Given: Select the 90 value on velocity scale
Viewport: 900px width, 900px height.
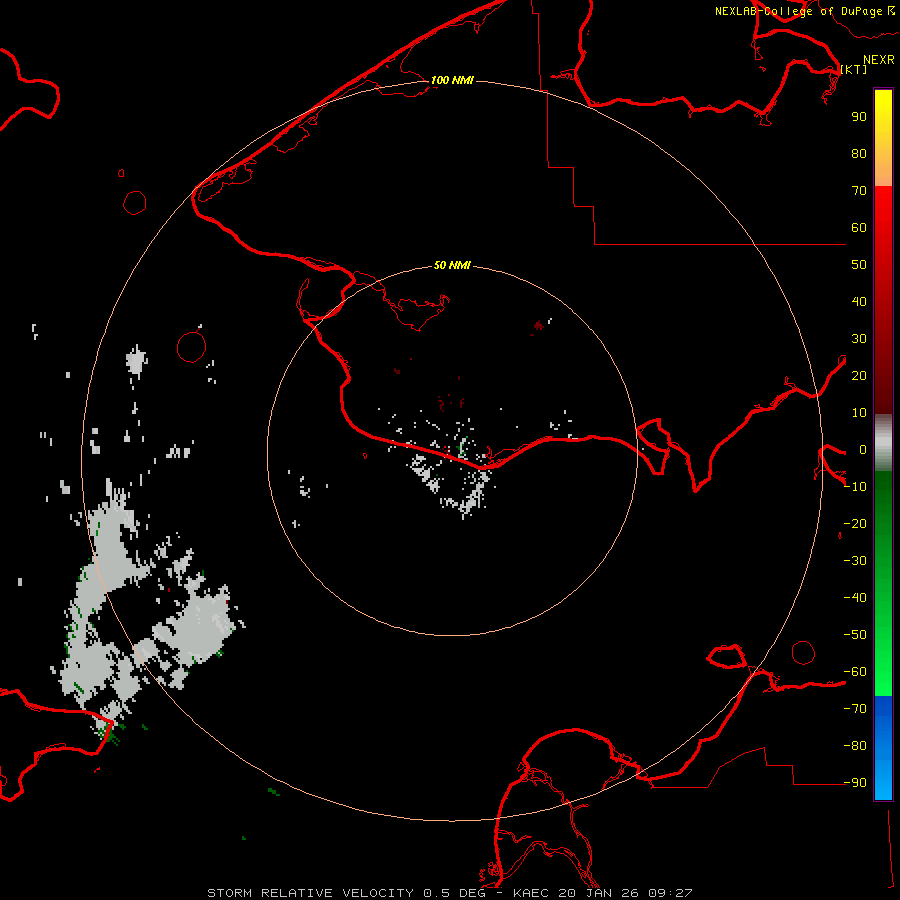Looking at the screenshot, I should (x=859, y=117).
